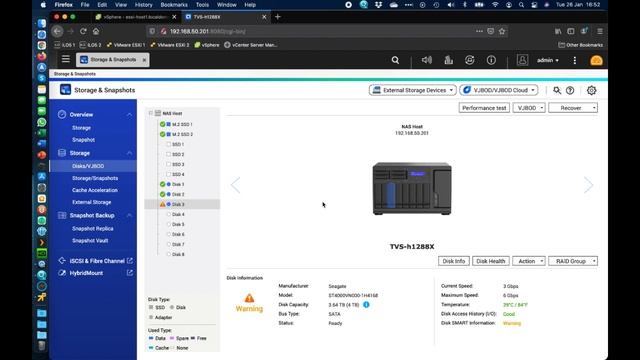640x360 pixels.
Task: Click the Firefox back button
Action: coord(58,31)
